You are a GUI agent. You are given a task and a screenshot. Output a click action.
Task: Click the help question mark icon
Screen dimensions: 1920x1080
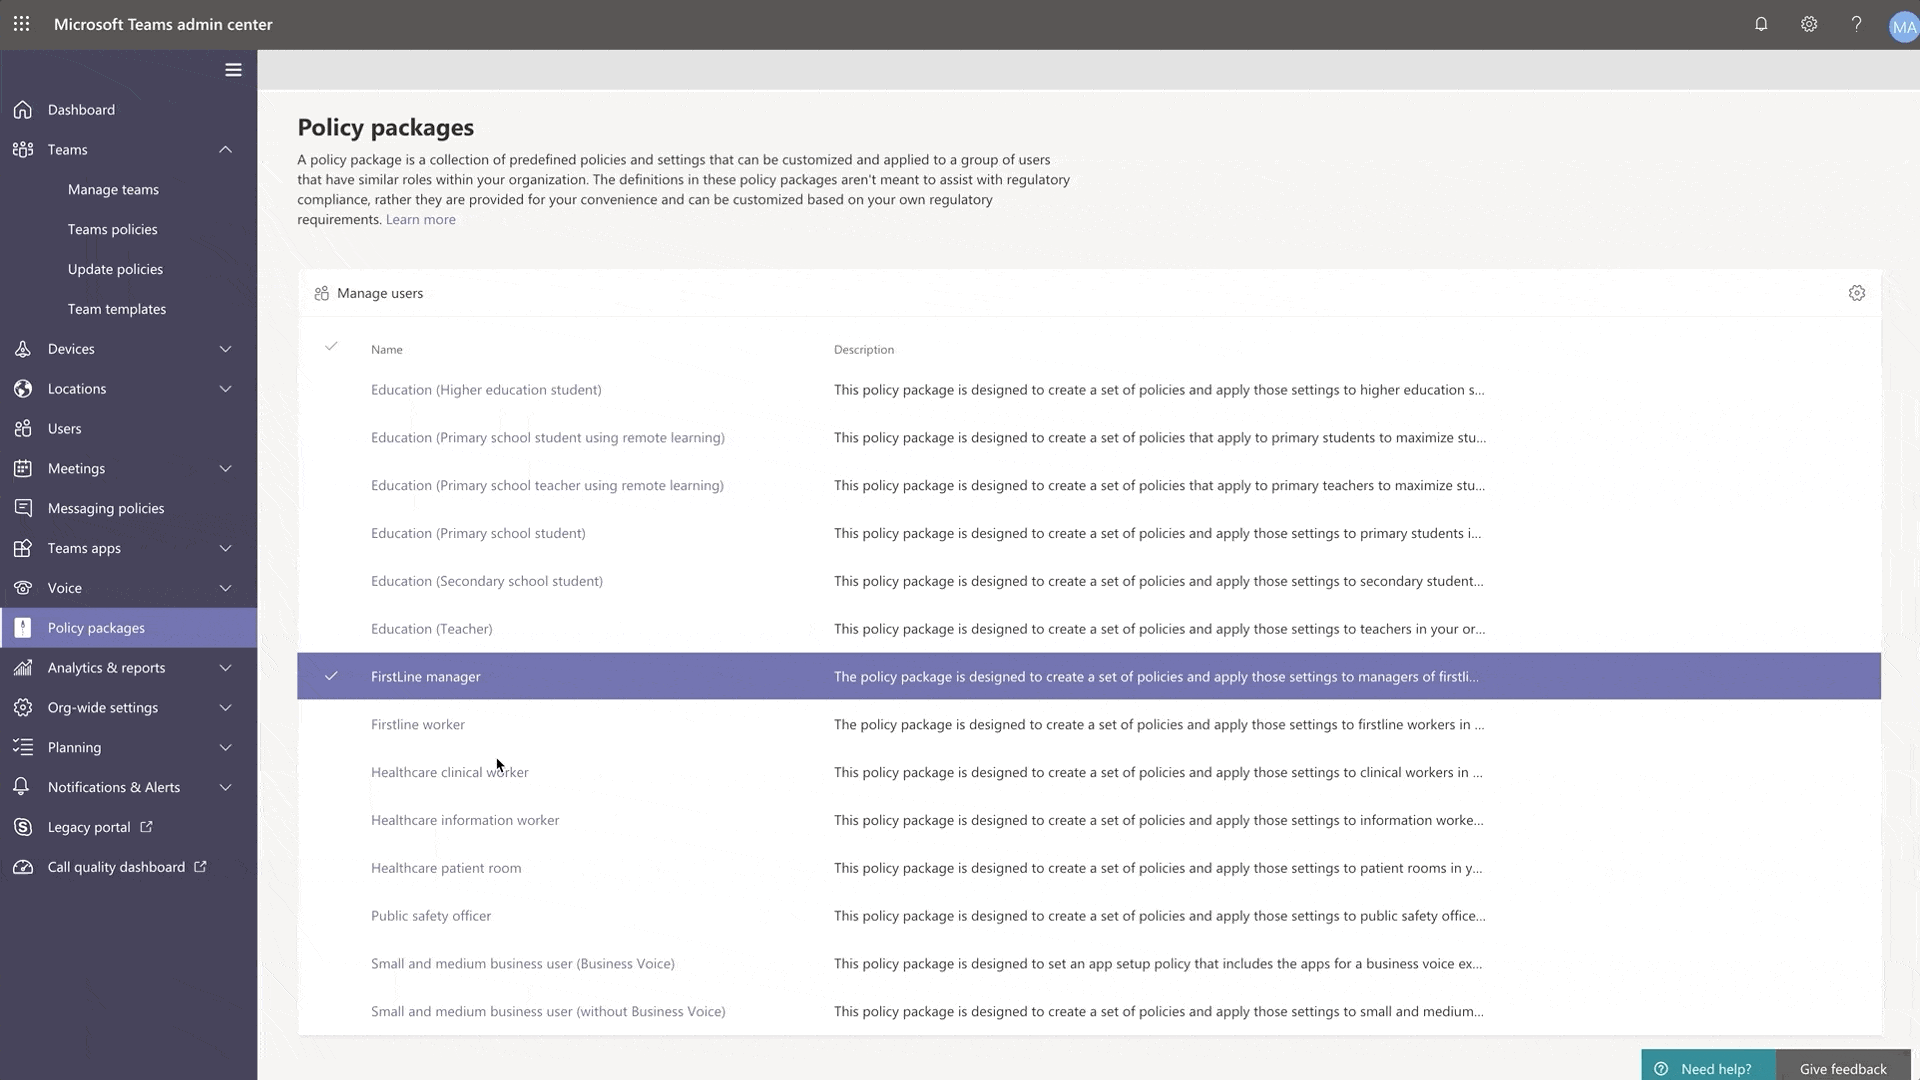coord(1856,24)
